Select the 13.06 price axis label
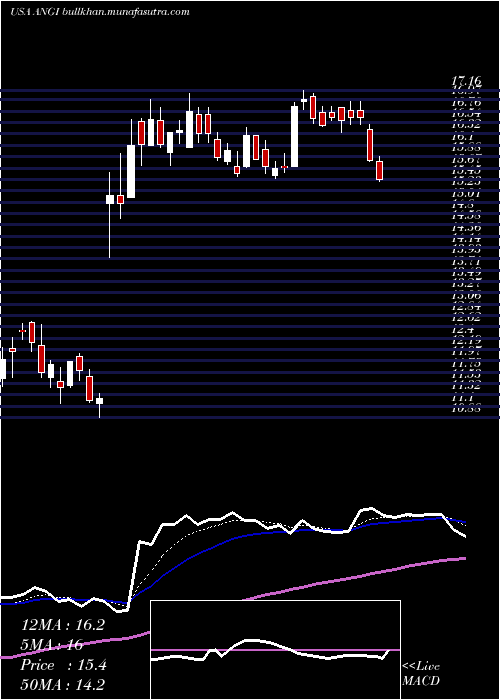This screenshot has height=700, width=500. pyautogui.click(x=466, y=296)
